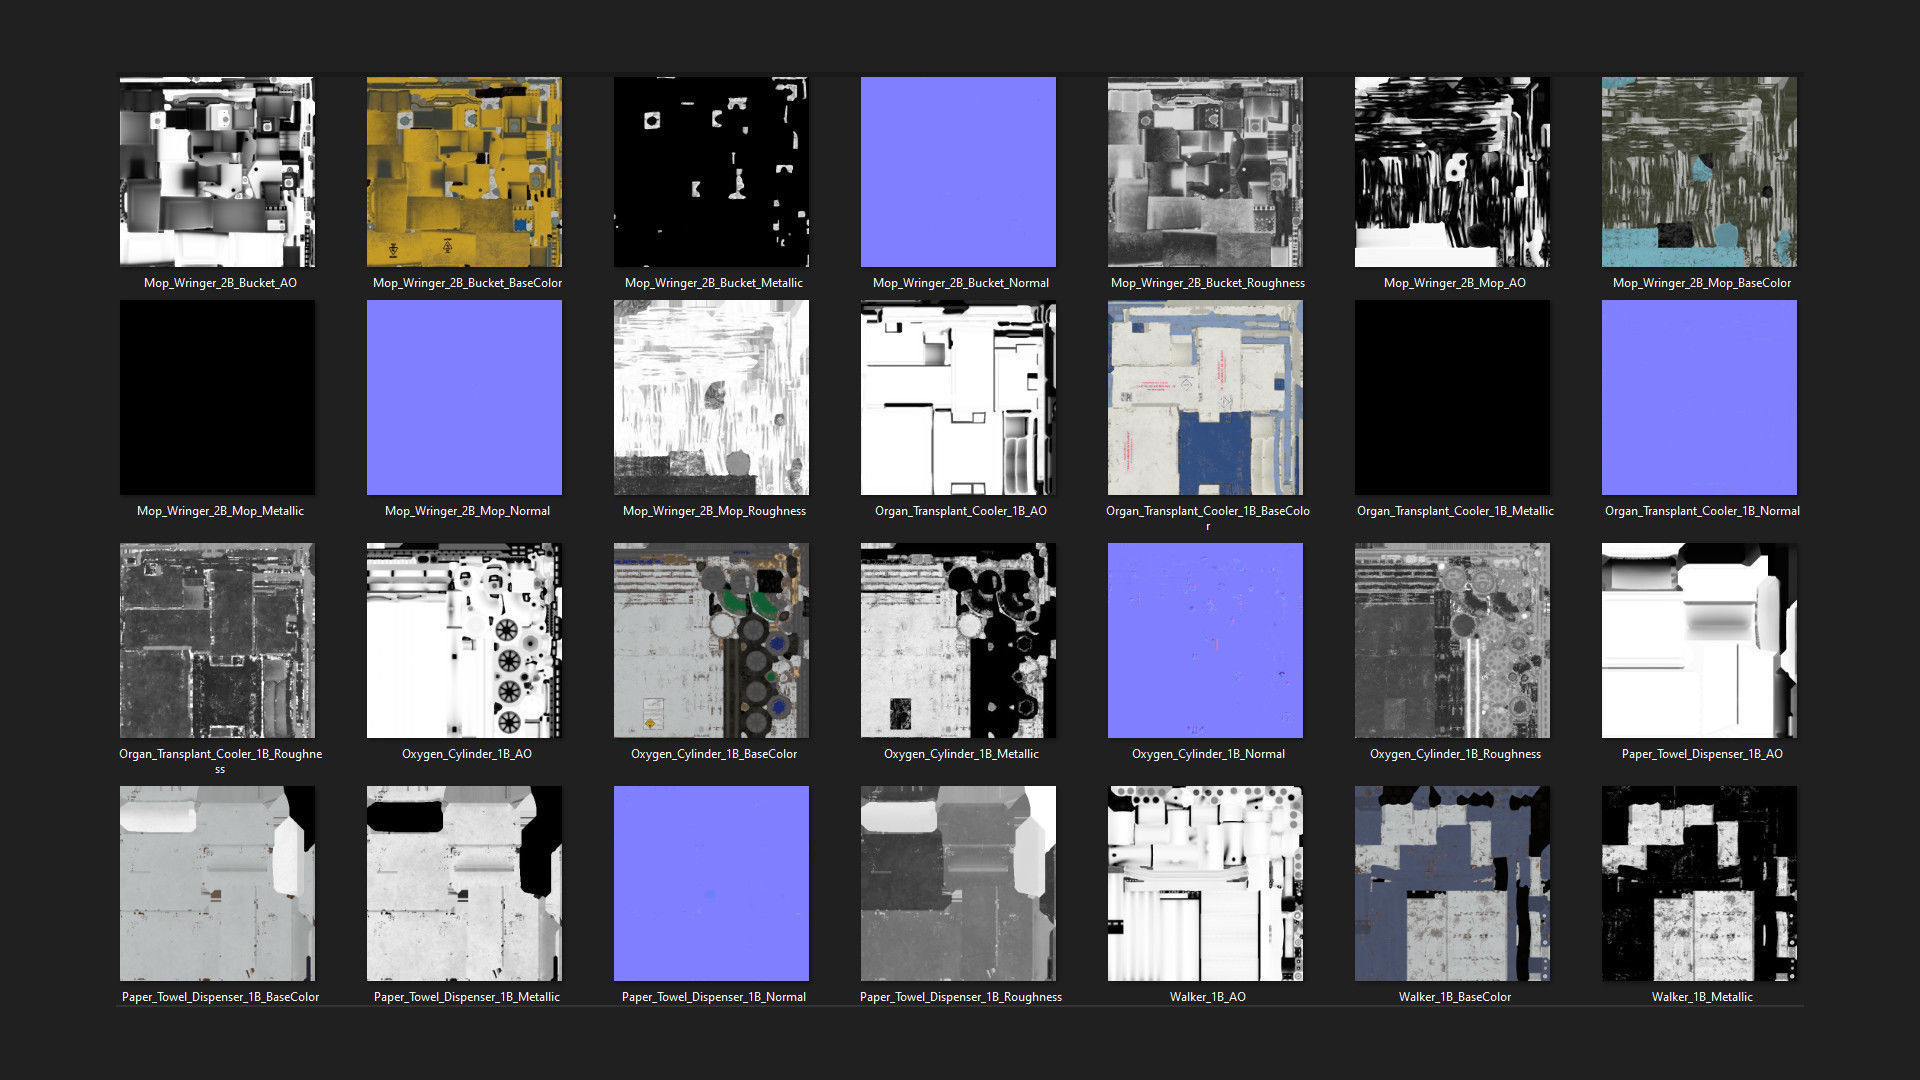The height and width of the screenshot is (1080, 1920).
Task: Select the Mop_Wringer_2B_Mop_AO texture
Action: coord(1452,172)
